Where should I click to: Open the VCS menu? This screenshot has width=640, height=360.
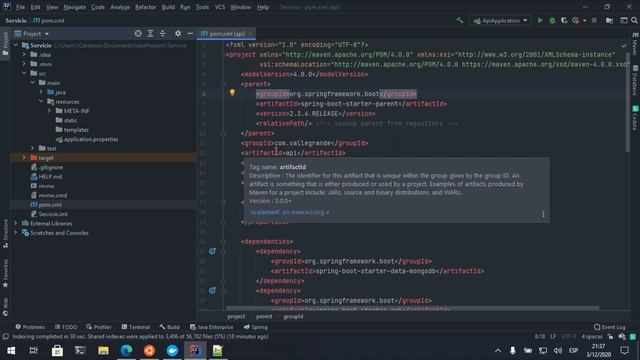(x=220, y=7)
